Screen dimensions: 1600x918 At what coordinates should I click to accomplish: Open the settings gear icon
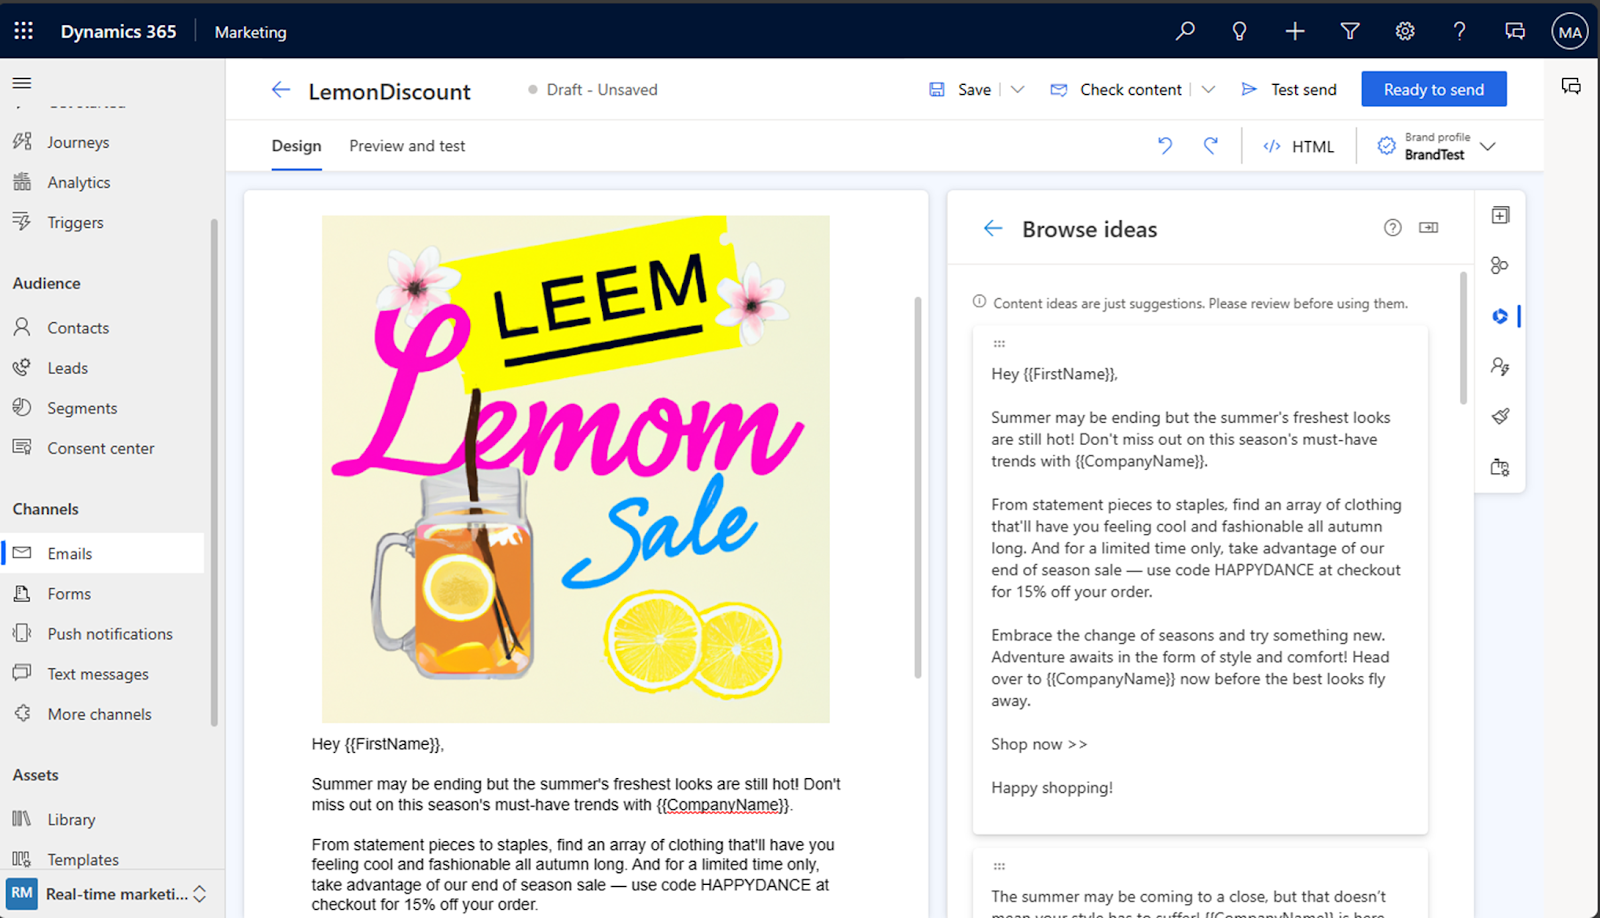coord(1405,31)
